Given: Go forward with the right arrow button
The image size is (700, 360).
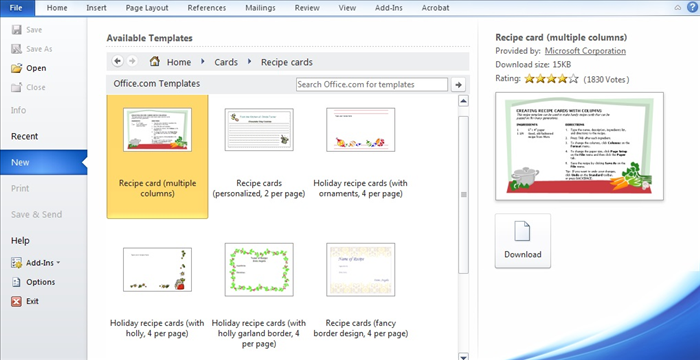Looking at the screenshot, I should (132, 61).
